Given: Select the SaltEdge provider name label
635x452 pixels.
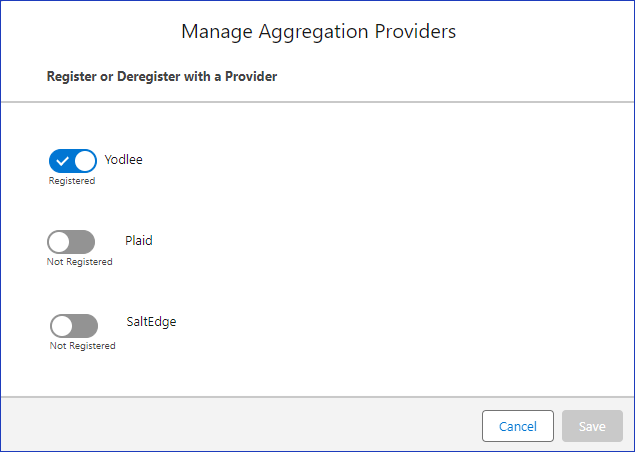Looking at the screenshot, I should 151,322.
